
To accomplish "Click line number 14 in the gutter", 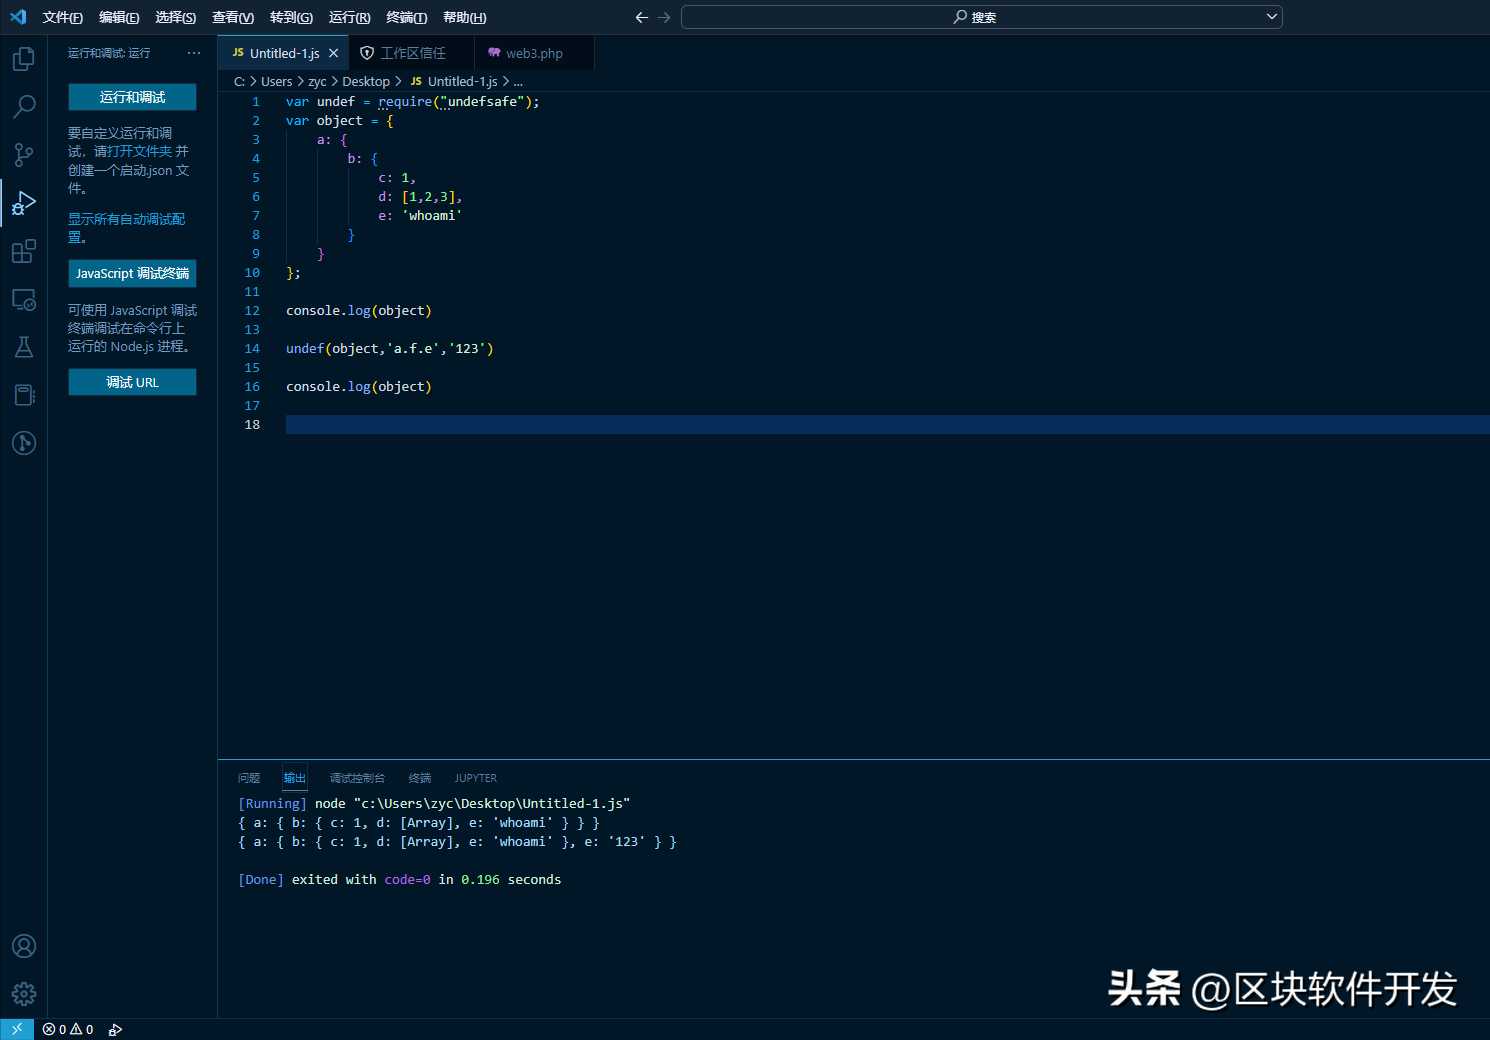I will (x=252, y=349).
